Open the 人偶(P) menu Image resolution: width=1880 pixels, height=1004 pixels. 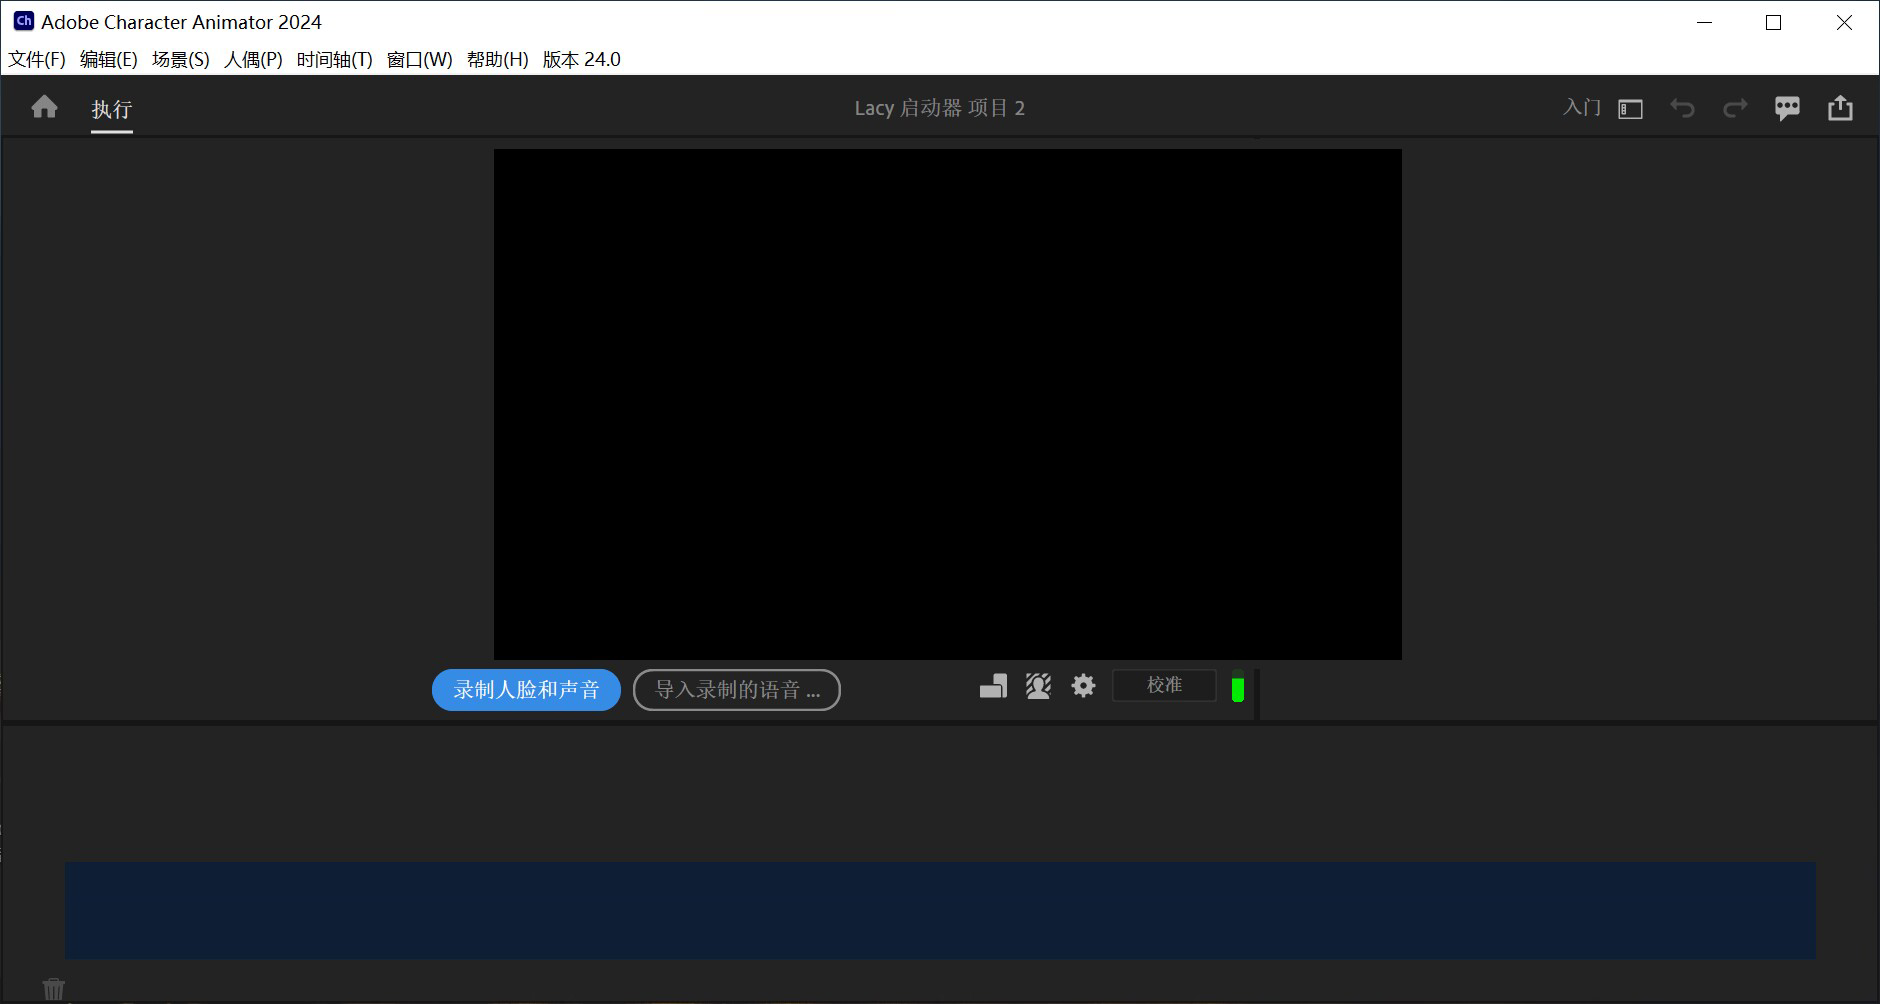click(x=253, y=59)
